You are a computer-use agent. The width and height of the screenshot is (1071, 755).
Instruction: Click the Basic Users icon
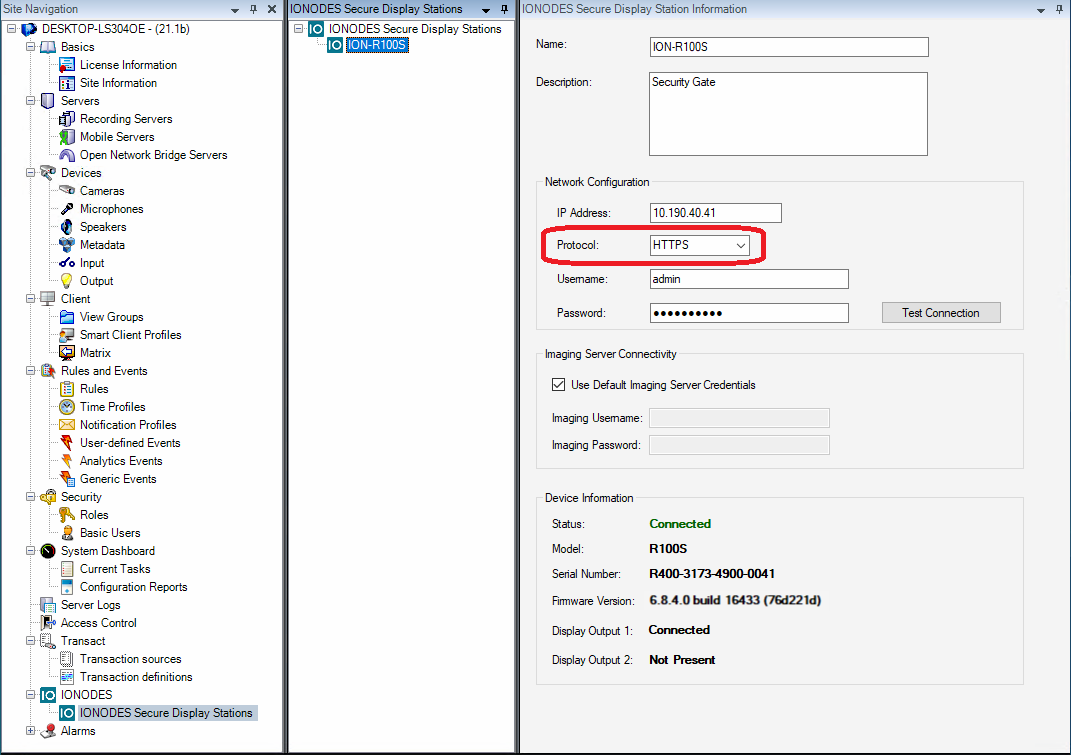point(67,533)
